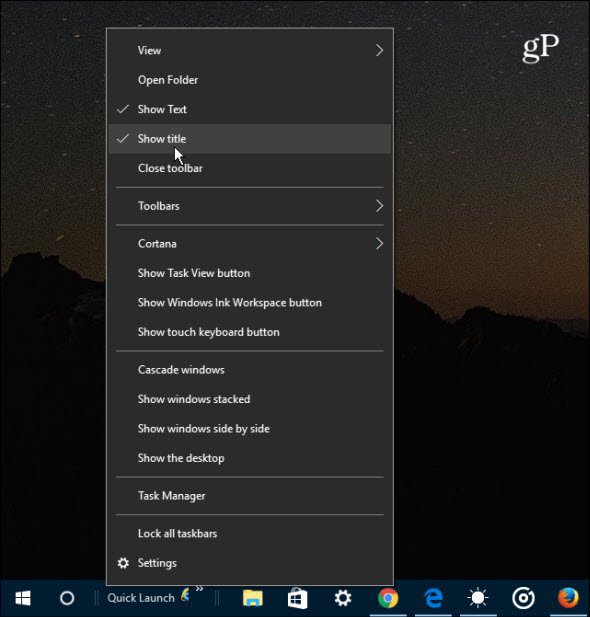Enable Show Task View button
Viewport: 590px width, 617px height.
coord(250,273)
